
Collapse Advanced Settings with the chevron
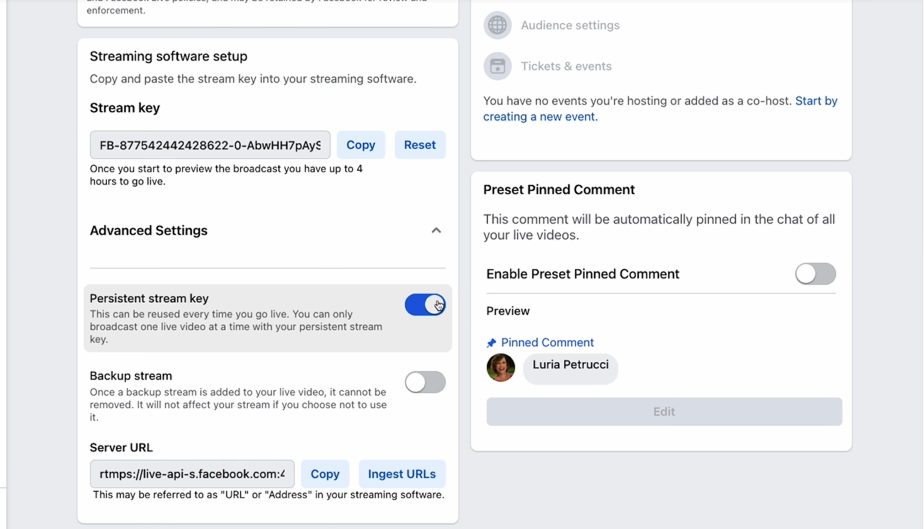tap(436, 231)
